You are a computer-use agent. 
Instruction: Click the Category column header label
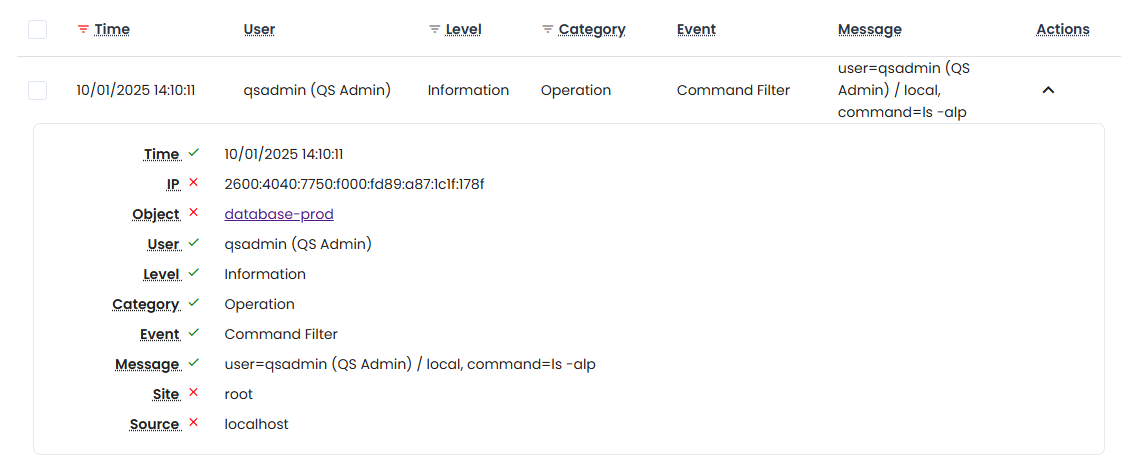coord(592,30)
